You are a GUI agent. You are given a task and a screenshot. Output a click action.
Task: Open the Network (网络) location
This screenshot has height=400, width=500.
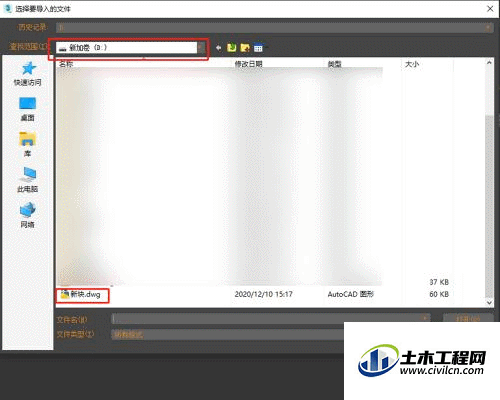pos(28,216)
